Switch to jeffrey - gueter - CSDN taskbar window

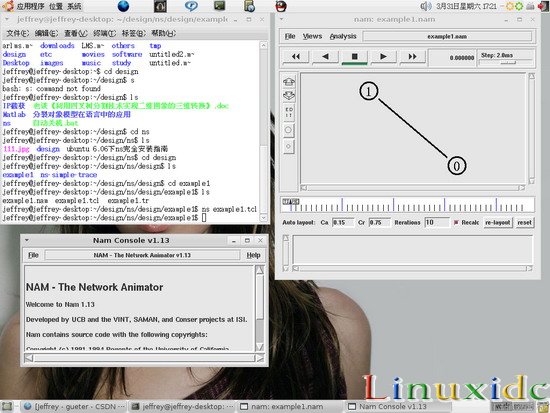tap(75, 407)
